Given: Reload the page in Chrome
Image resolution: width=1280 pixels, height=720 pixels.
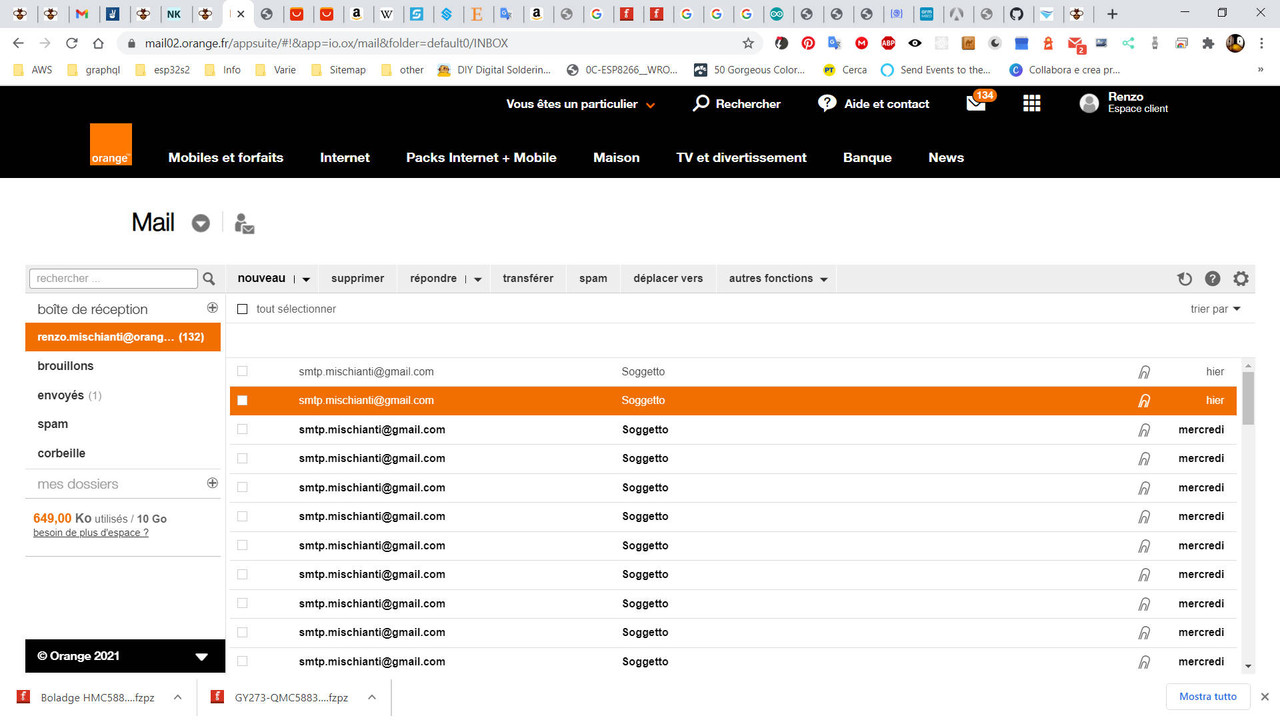Looking at the screenshot, I should (71, 43).
